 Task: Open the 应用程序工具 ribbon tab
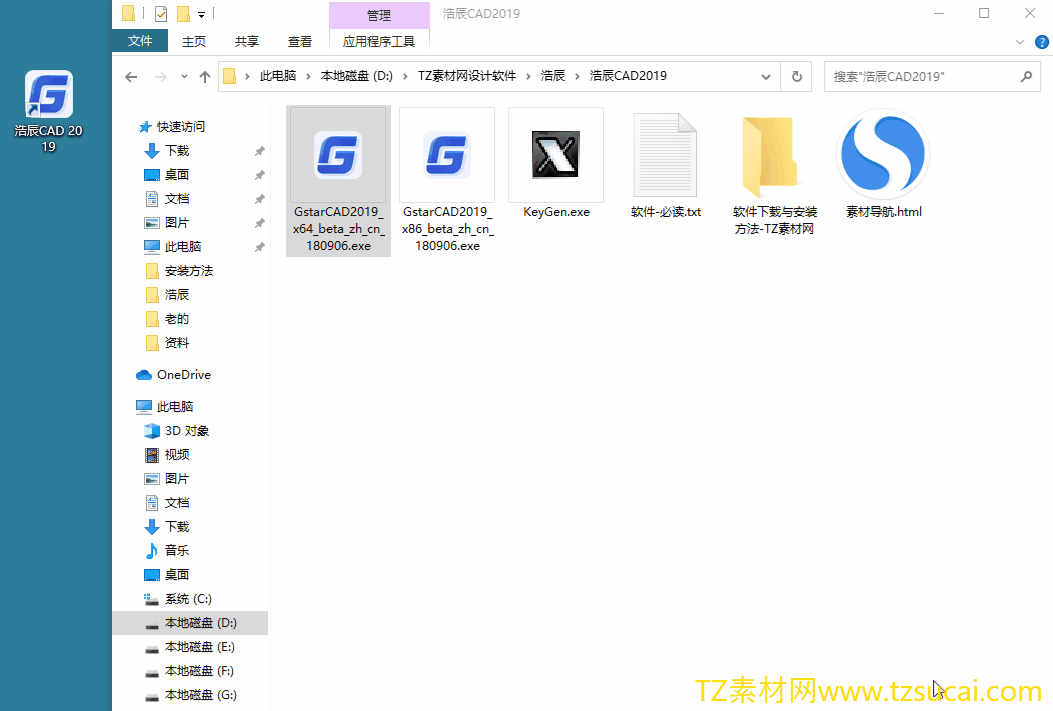(x=379, y=42)
